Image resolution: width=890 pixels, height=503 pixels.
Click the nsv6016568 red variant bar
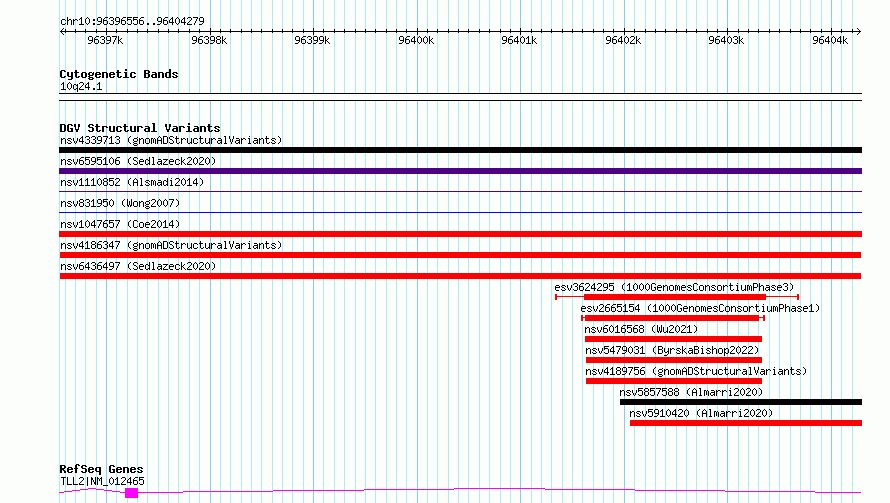[673, 339]
